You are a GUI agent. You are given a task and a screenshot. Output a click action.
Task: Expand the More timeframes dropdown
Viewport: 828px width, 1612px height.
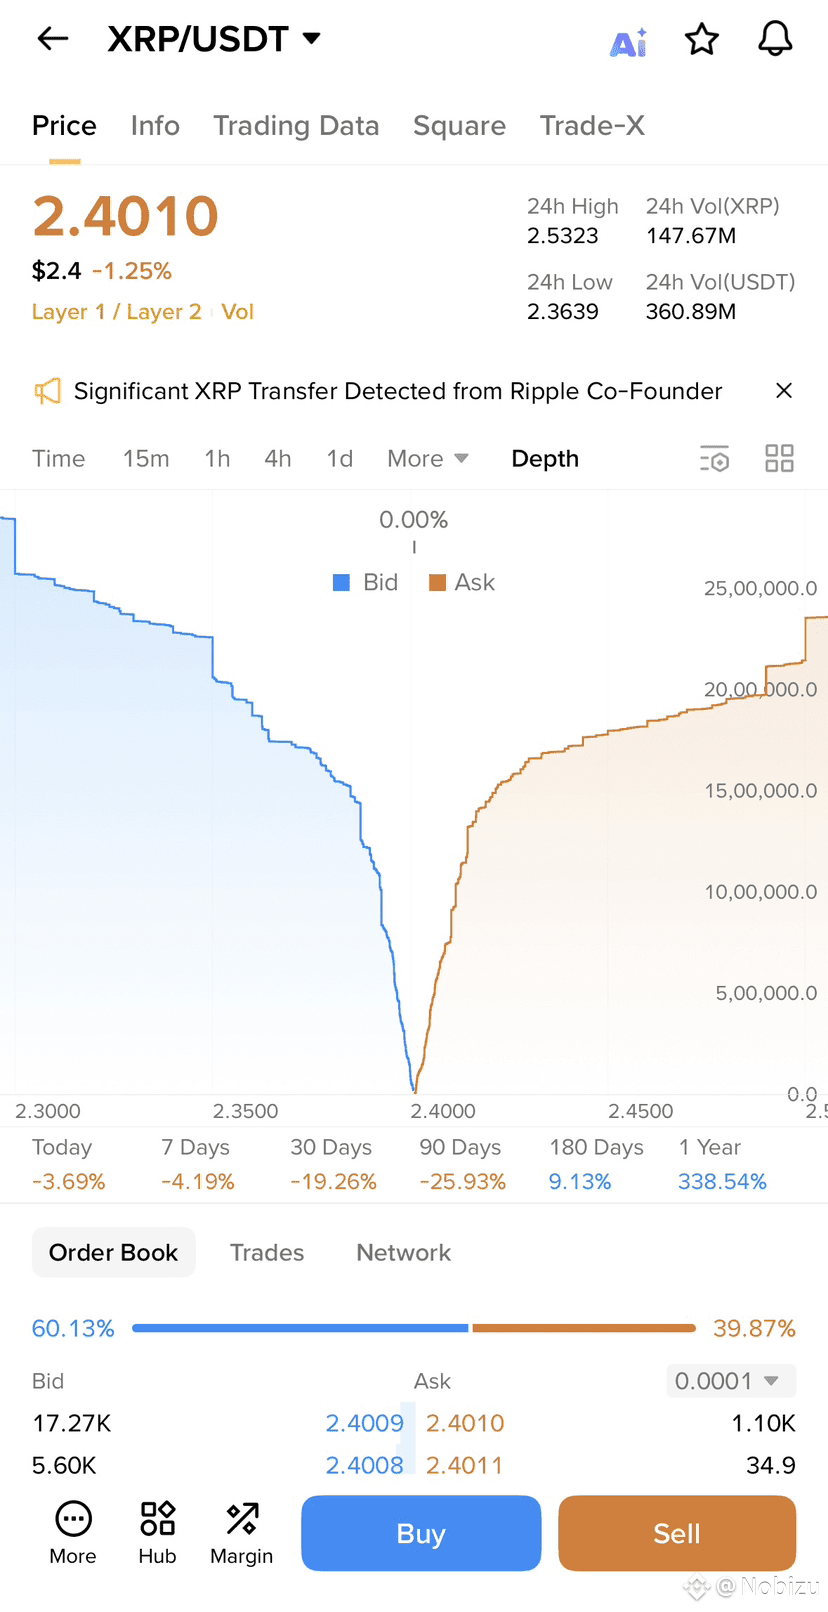(427, 459)
